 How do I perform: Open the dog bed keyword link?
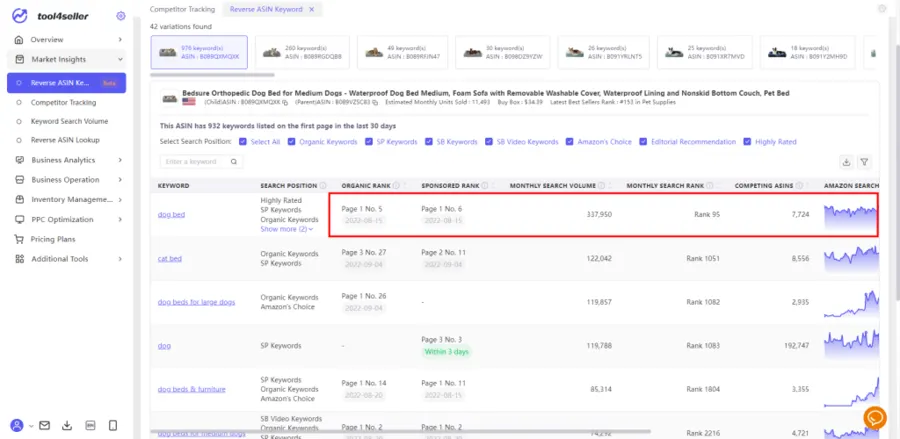(x=171, y=215)
